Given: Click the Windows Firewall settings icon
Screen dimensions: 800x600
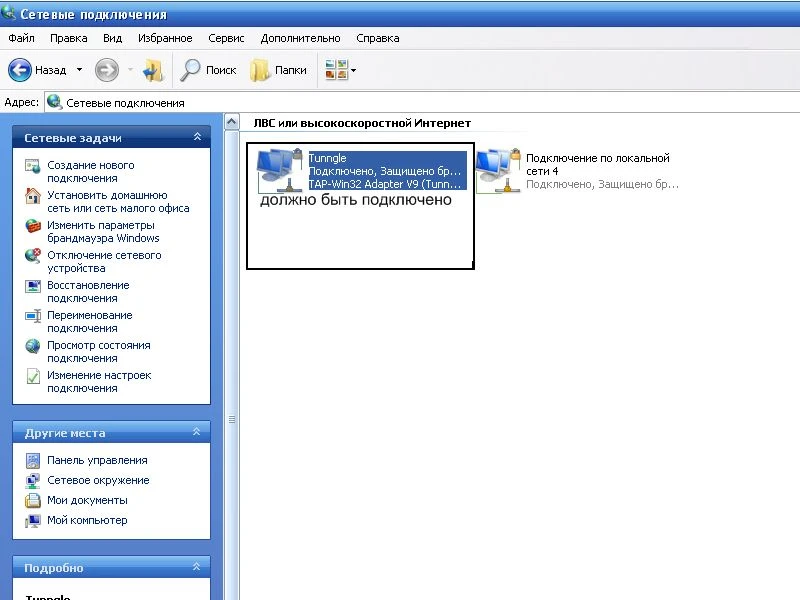Looking at the screenshot, I should [x=33, y=226].
